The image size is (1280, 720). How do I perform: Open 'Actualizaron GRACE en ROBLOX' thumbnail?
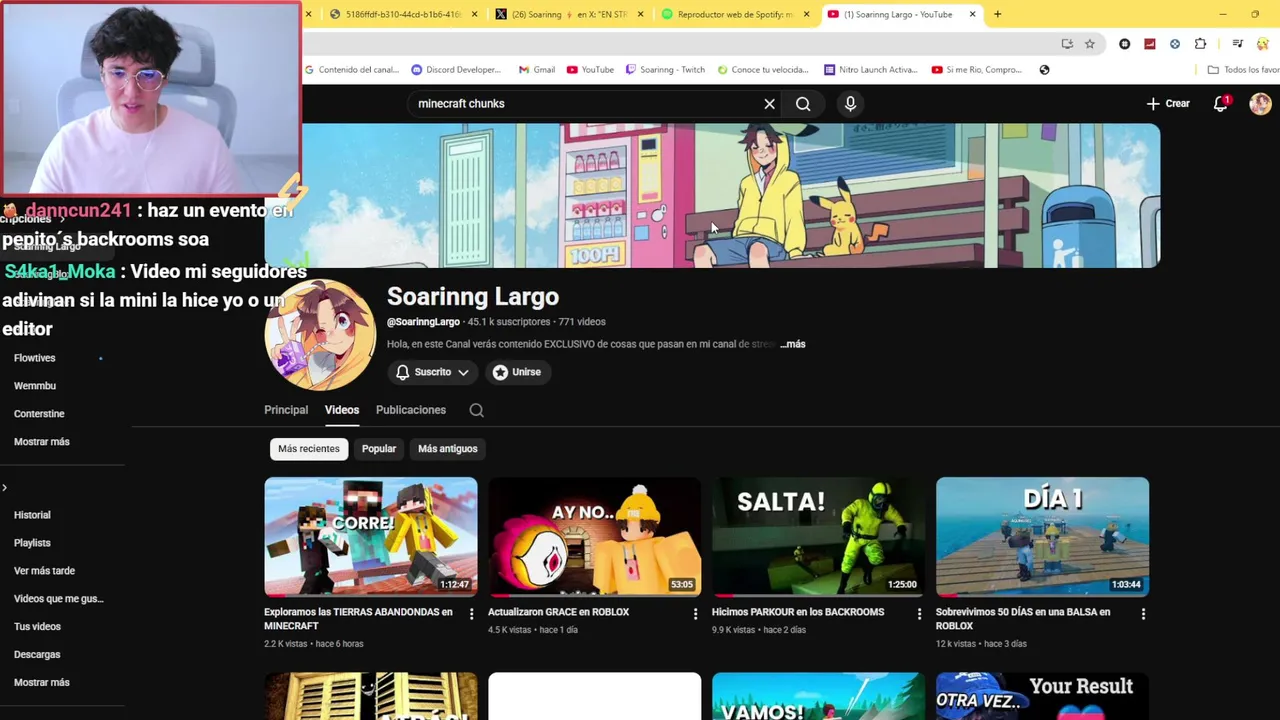pyautogui.click(x=595, y=537)
